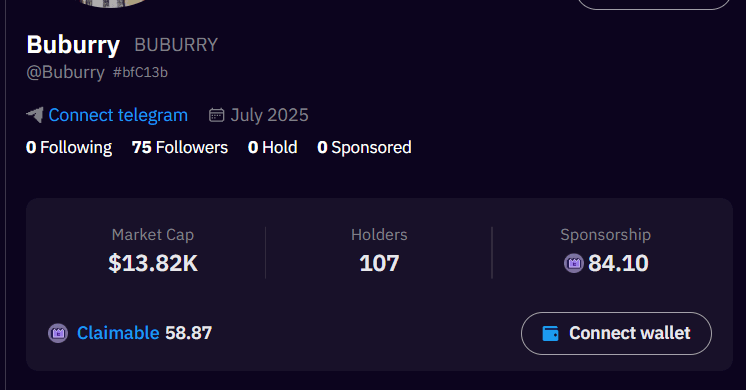
Task: Click the Sponsorship 84.10 stat
Action: click(606, 252)
